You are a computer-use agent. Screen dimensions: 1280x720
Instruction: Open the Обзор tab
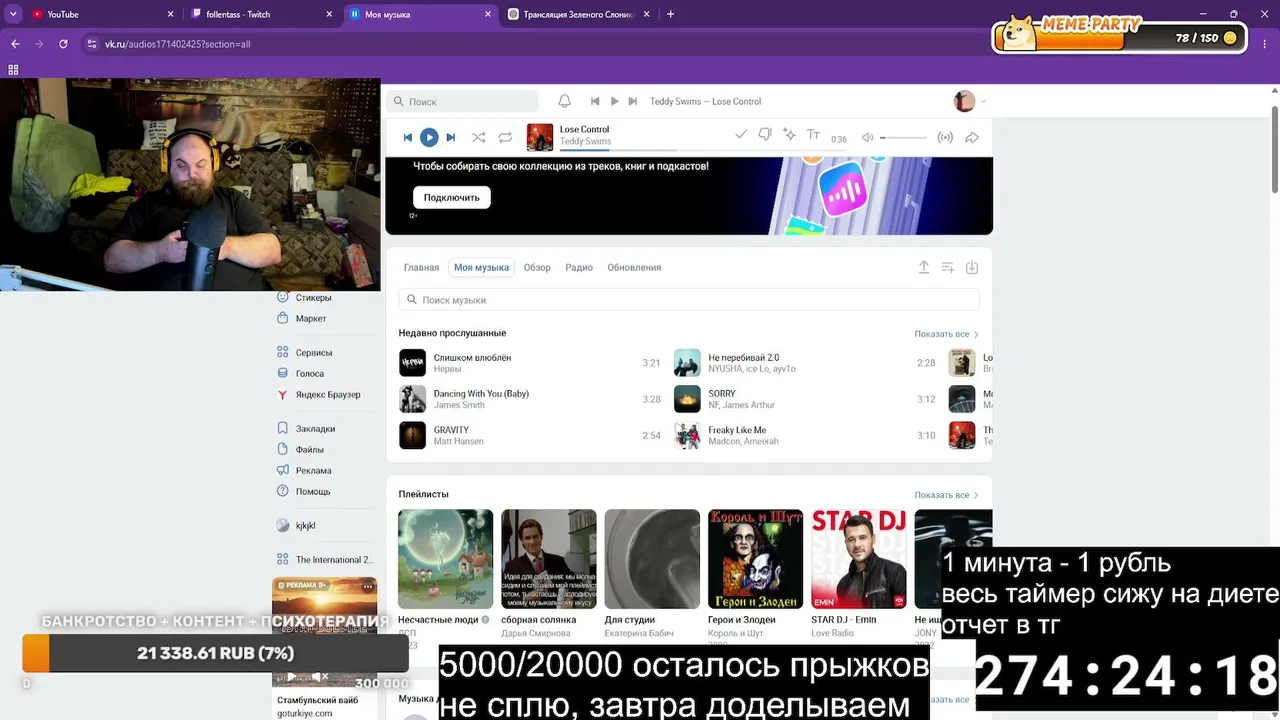[537, 267]
